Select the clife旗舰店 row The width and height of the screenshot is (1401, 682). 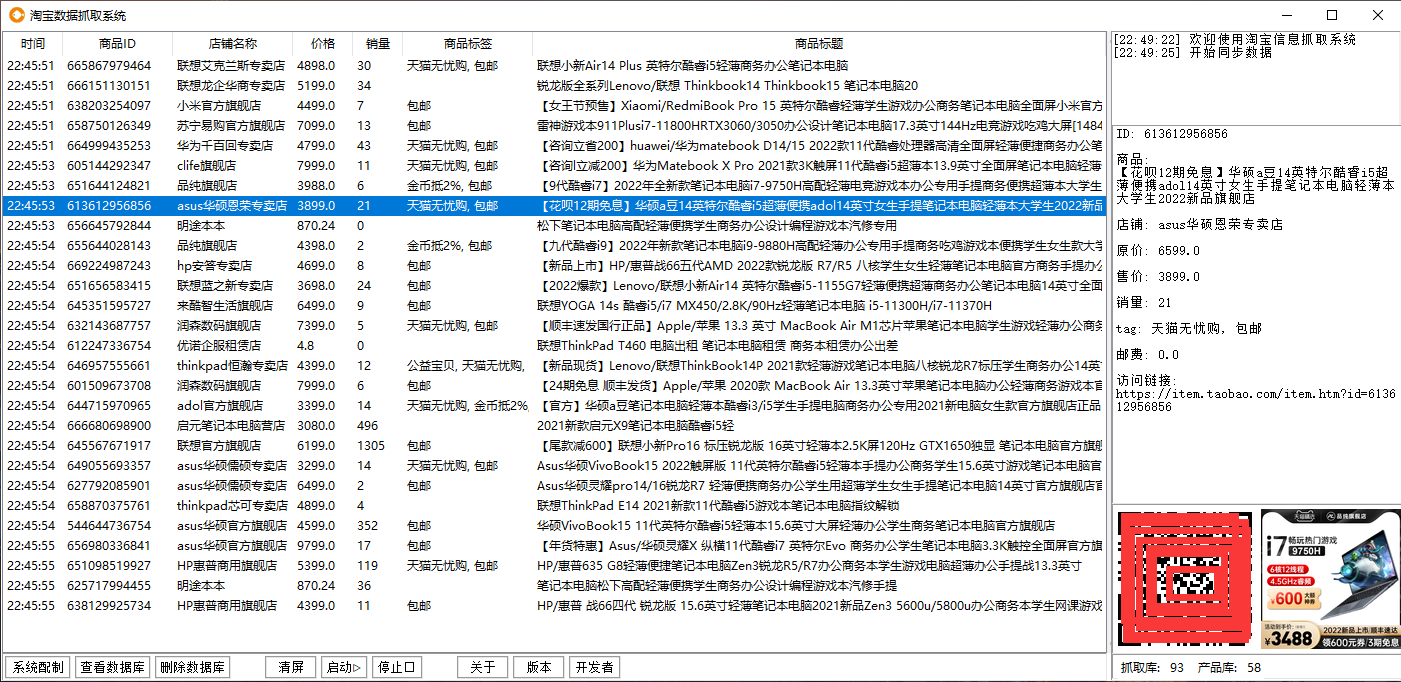coord(553,165)
